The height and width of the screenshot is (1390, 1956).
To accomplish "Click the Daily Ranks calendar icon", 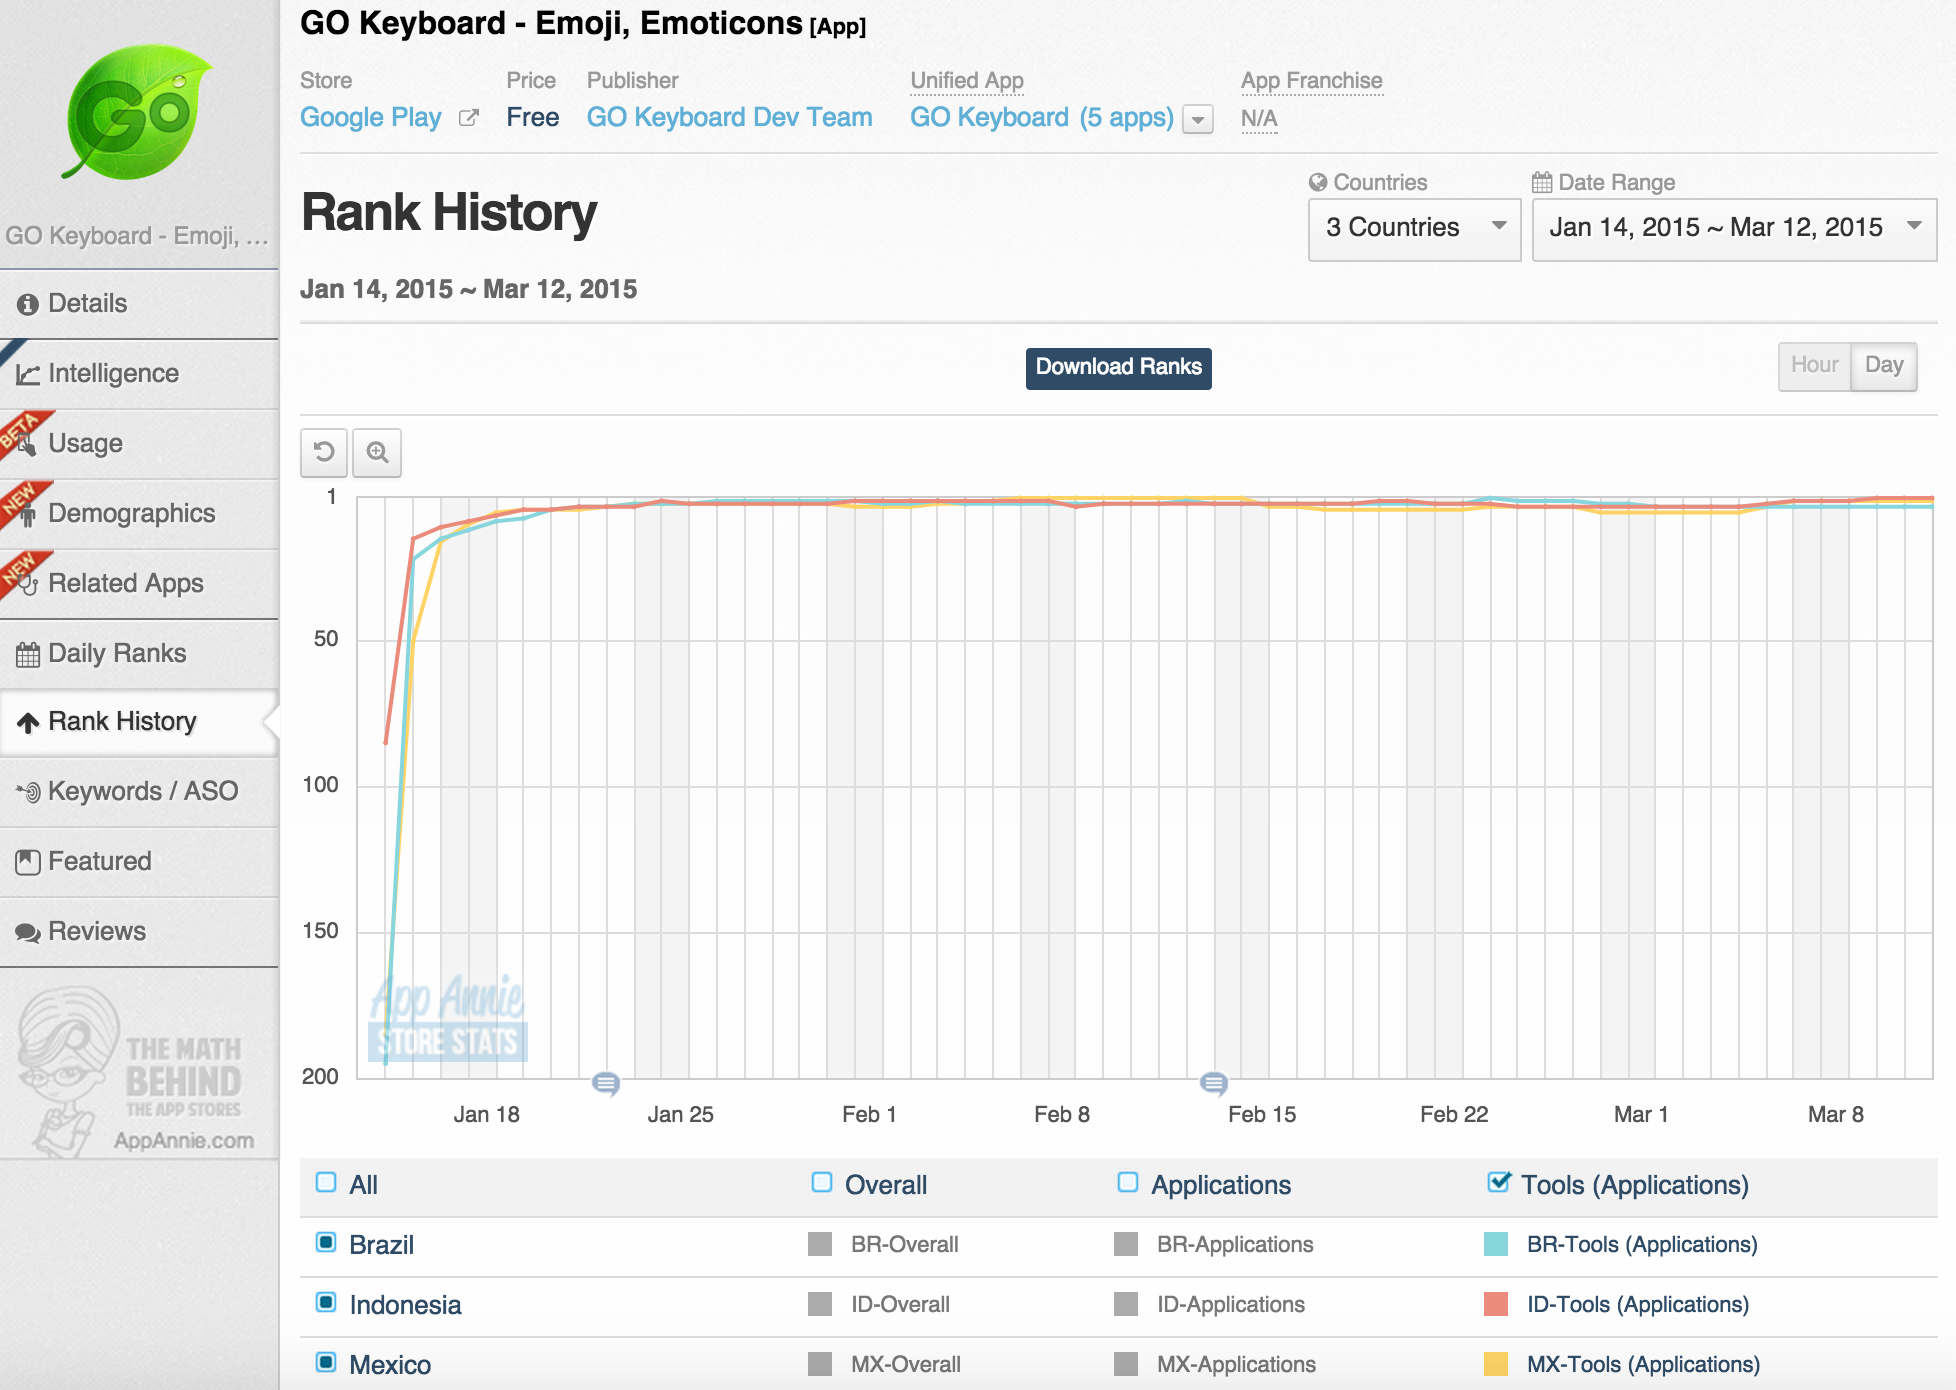I will click(x=28, y=654).
